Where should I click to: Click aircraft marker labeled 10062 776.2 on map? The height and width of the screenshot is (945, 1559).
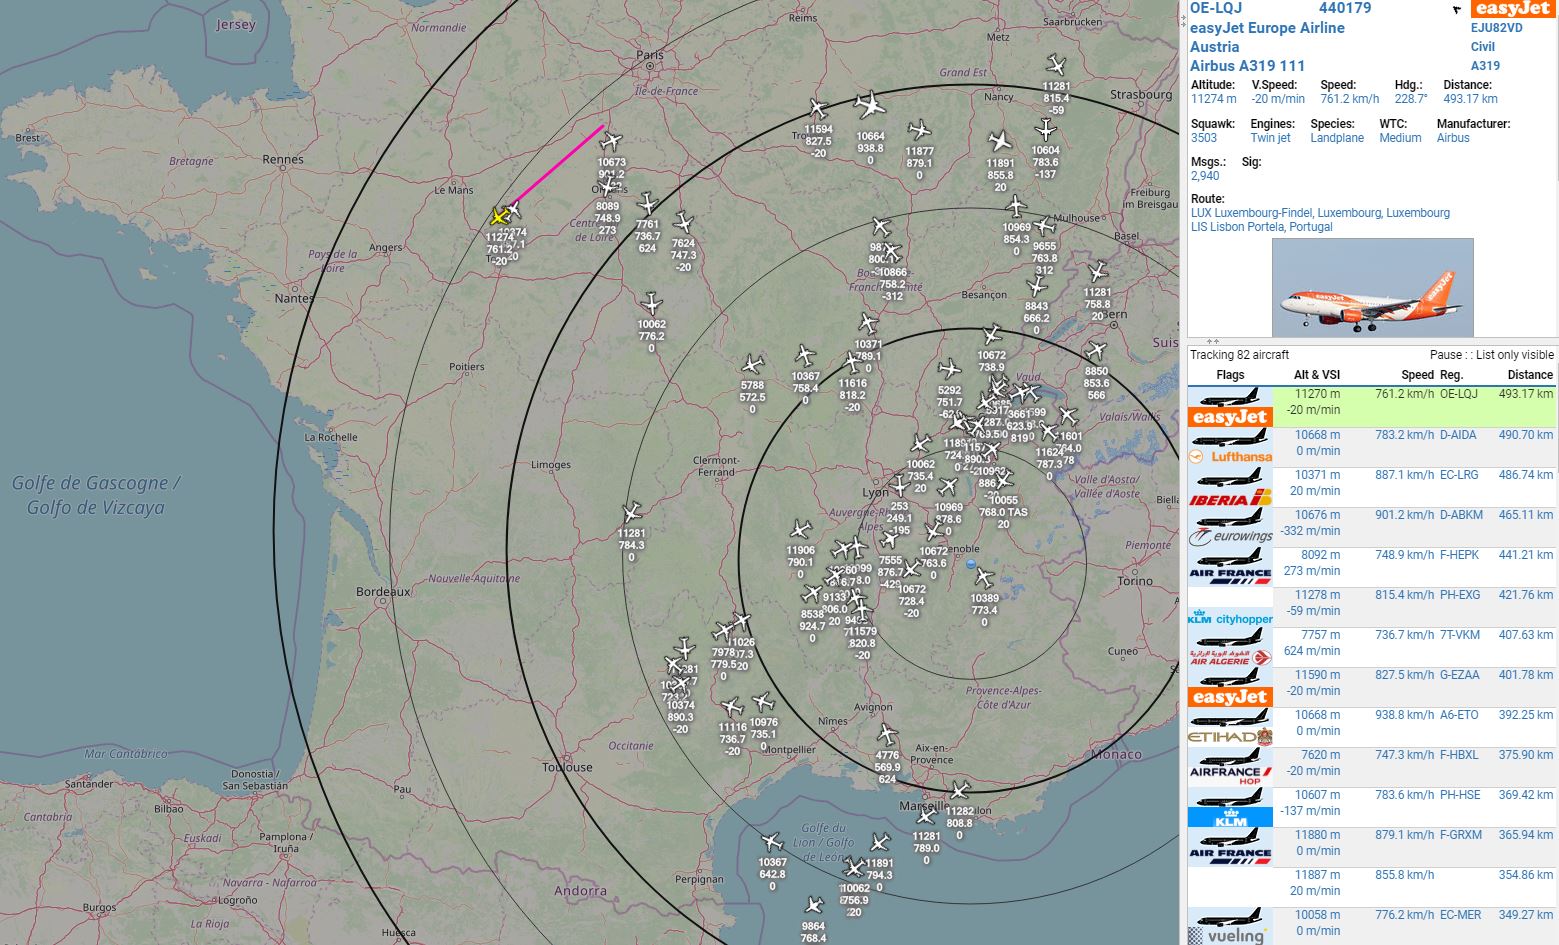pos(652,303)
